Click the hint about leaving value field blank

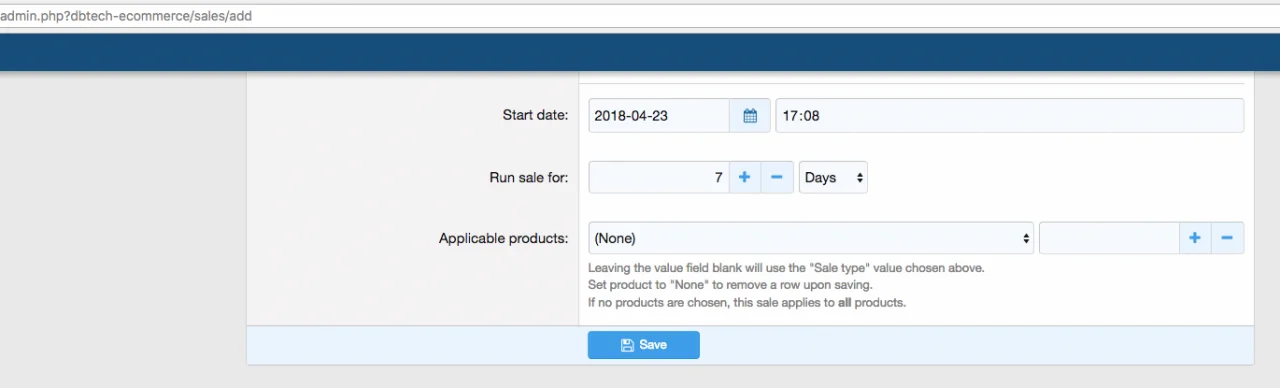pos(786,268)
